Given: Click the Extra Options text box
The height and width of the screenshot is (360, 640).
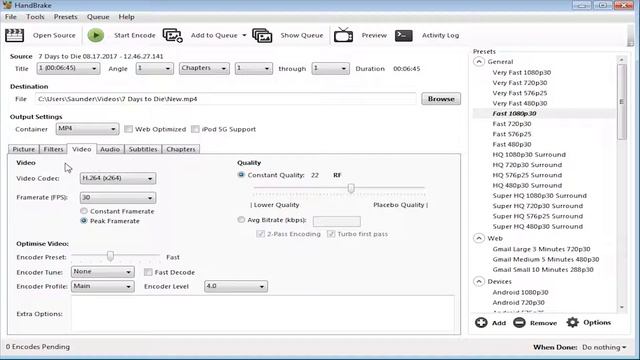Looking at the screenshot, I should 262,313.
